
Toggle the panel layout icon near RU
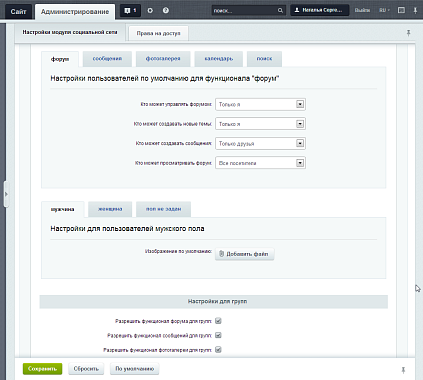click(x=401, y=10)
